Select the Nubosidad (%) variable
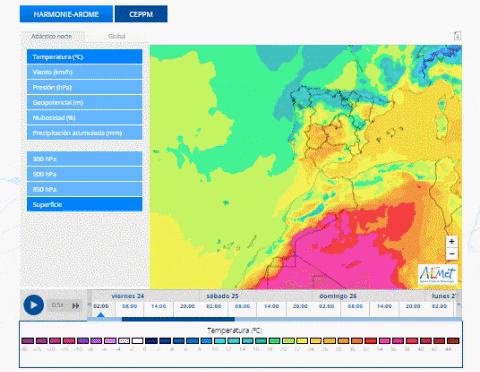Image resolution: width=480 pixels, height=372 pixels. (85, 118)
